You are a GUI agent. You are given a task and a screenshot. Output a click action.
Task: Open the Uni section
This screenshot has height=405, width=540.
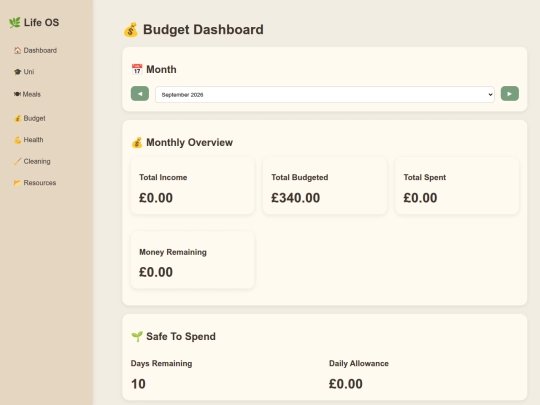coord(24,72)
